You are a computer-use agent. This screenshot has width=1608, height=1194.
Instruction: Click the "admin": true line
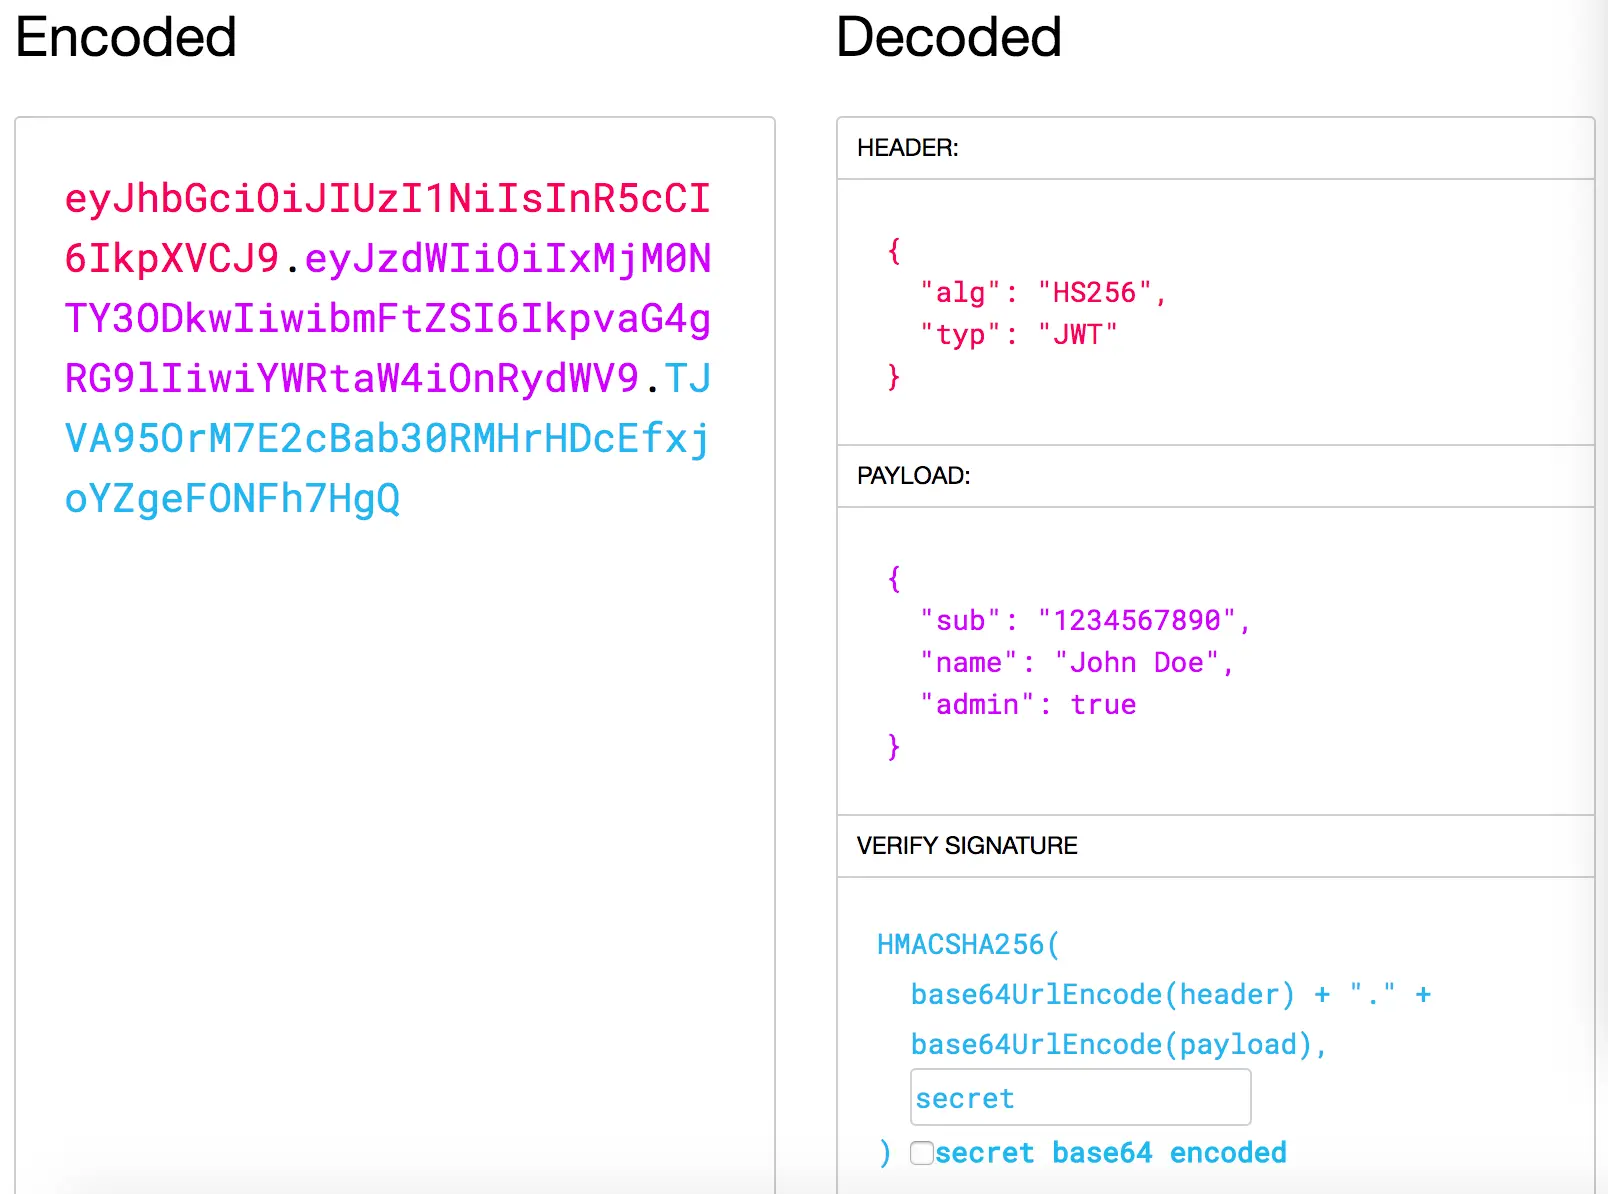tap(1027, 704)
